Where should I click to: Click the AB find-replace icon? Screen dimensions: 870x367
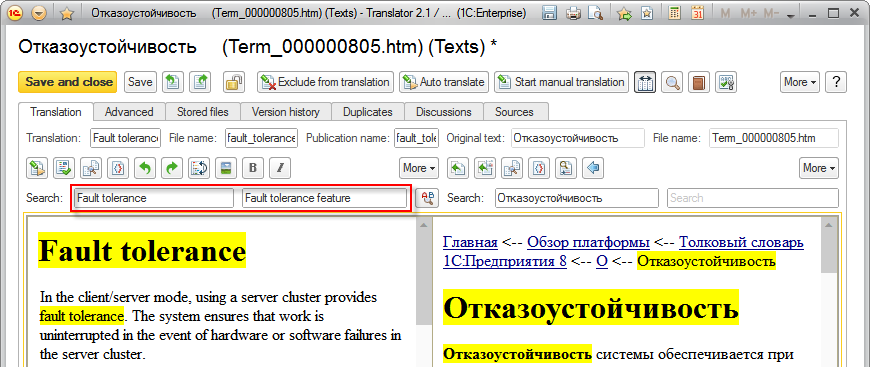coord(428,198)
